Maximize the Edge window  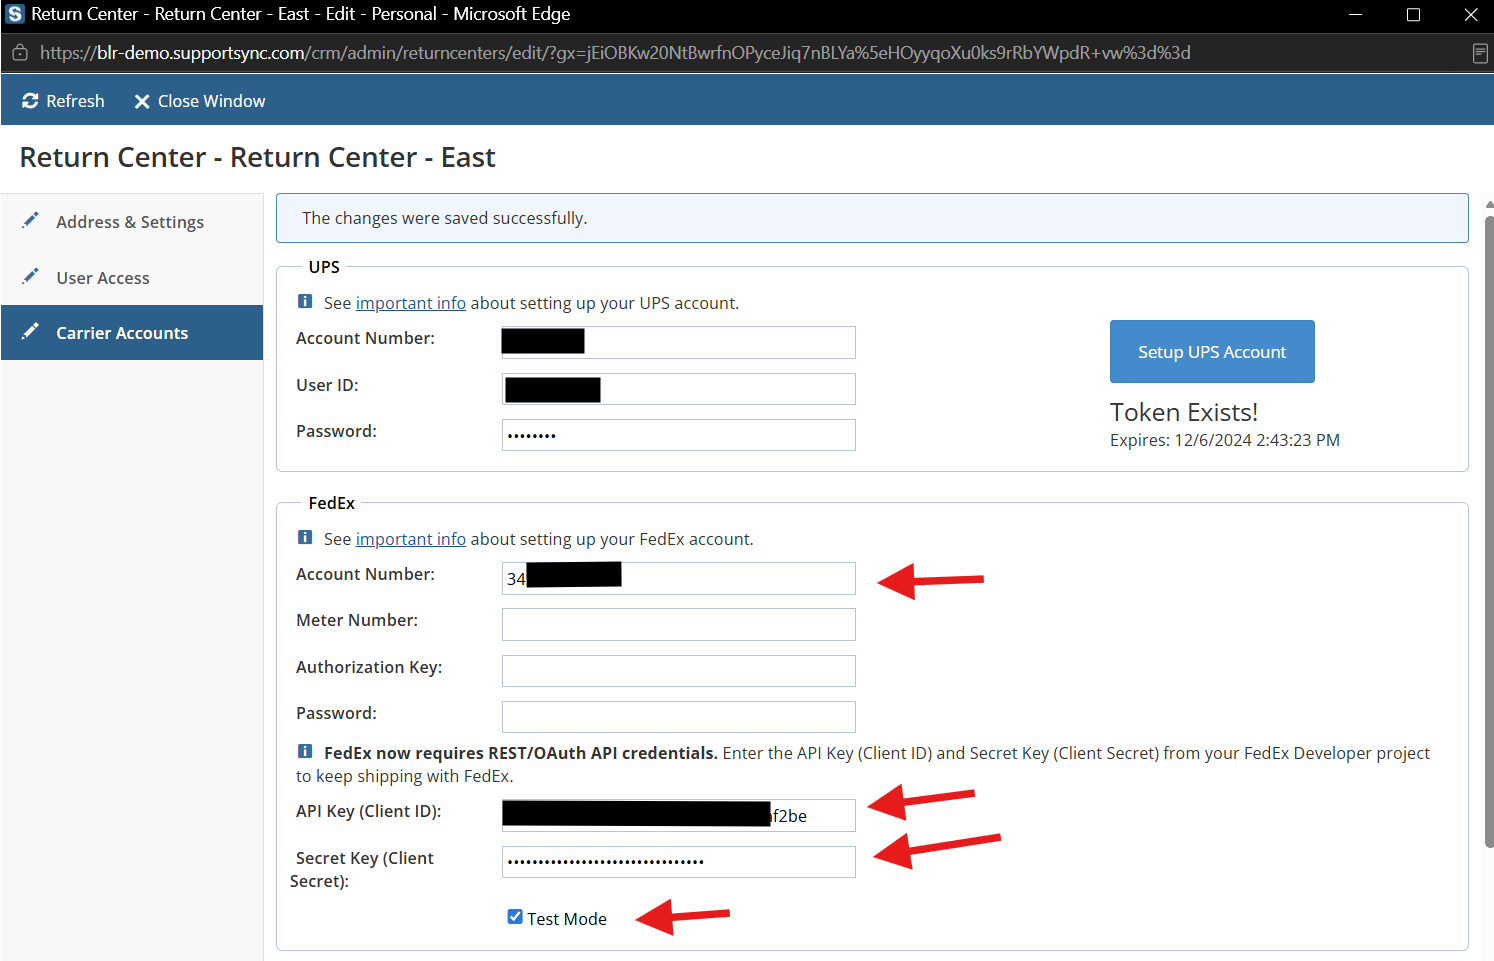pos(1413,14)
